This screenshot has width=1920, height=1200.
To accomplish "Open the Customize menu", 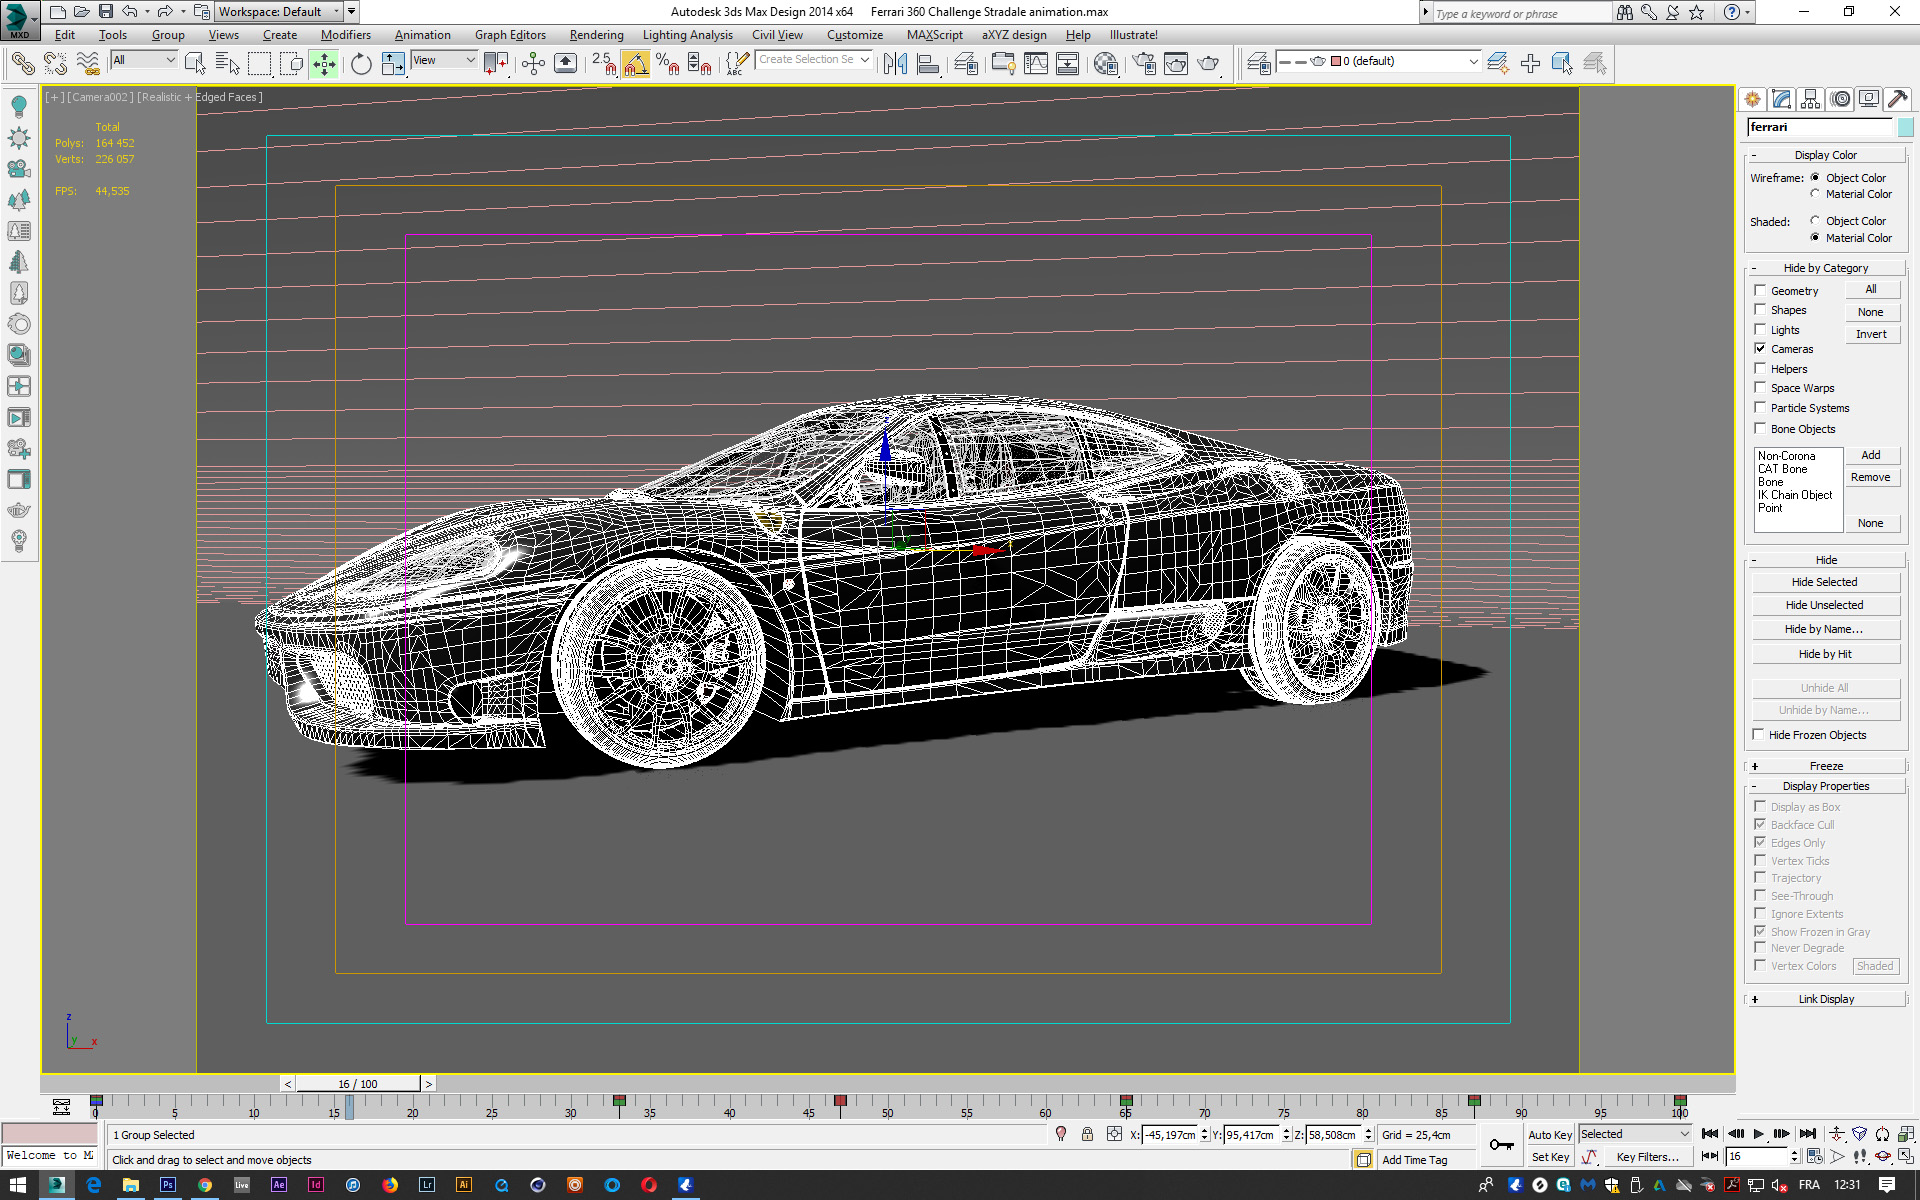I will pyautogui.click(x=854, y=35).
